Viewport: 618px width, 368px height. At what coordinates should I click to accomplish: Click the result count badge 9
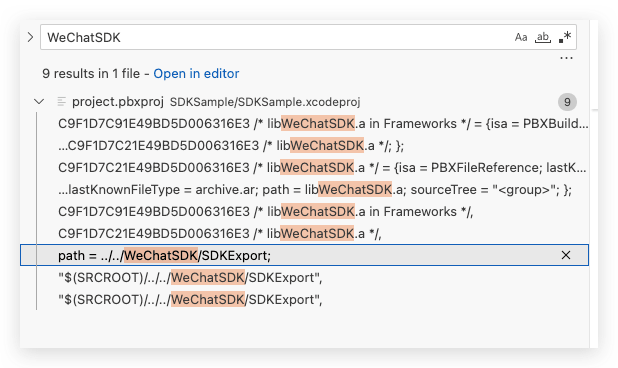(567, 102)
